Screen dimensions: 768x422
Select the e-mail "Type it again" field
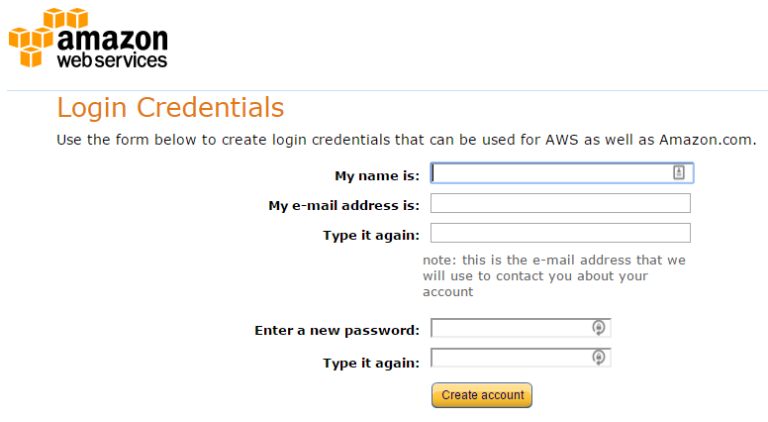[x=560, y=233]
